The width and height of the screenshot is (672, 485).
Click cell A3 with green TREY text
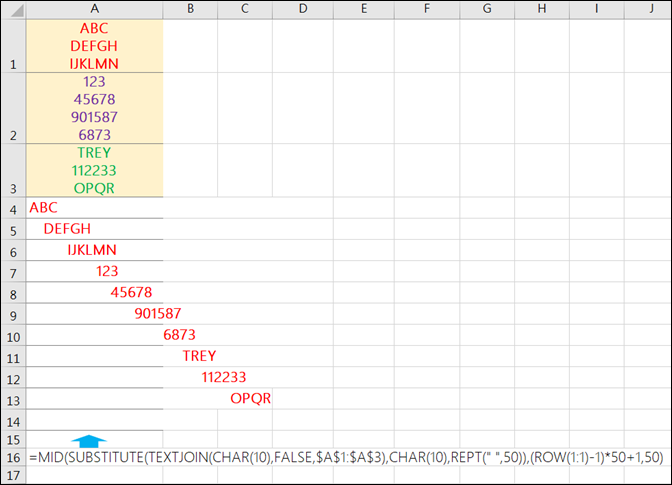[95, 171]
